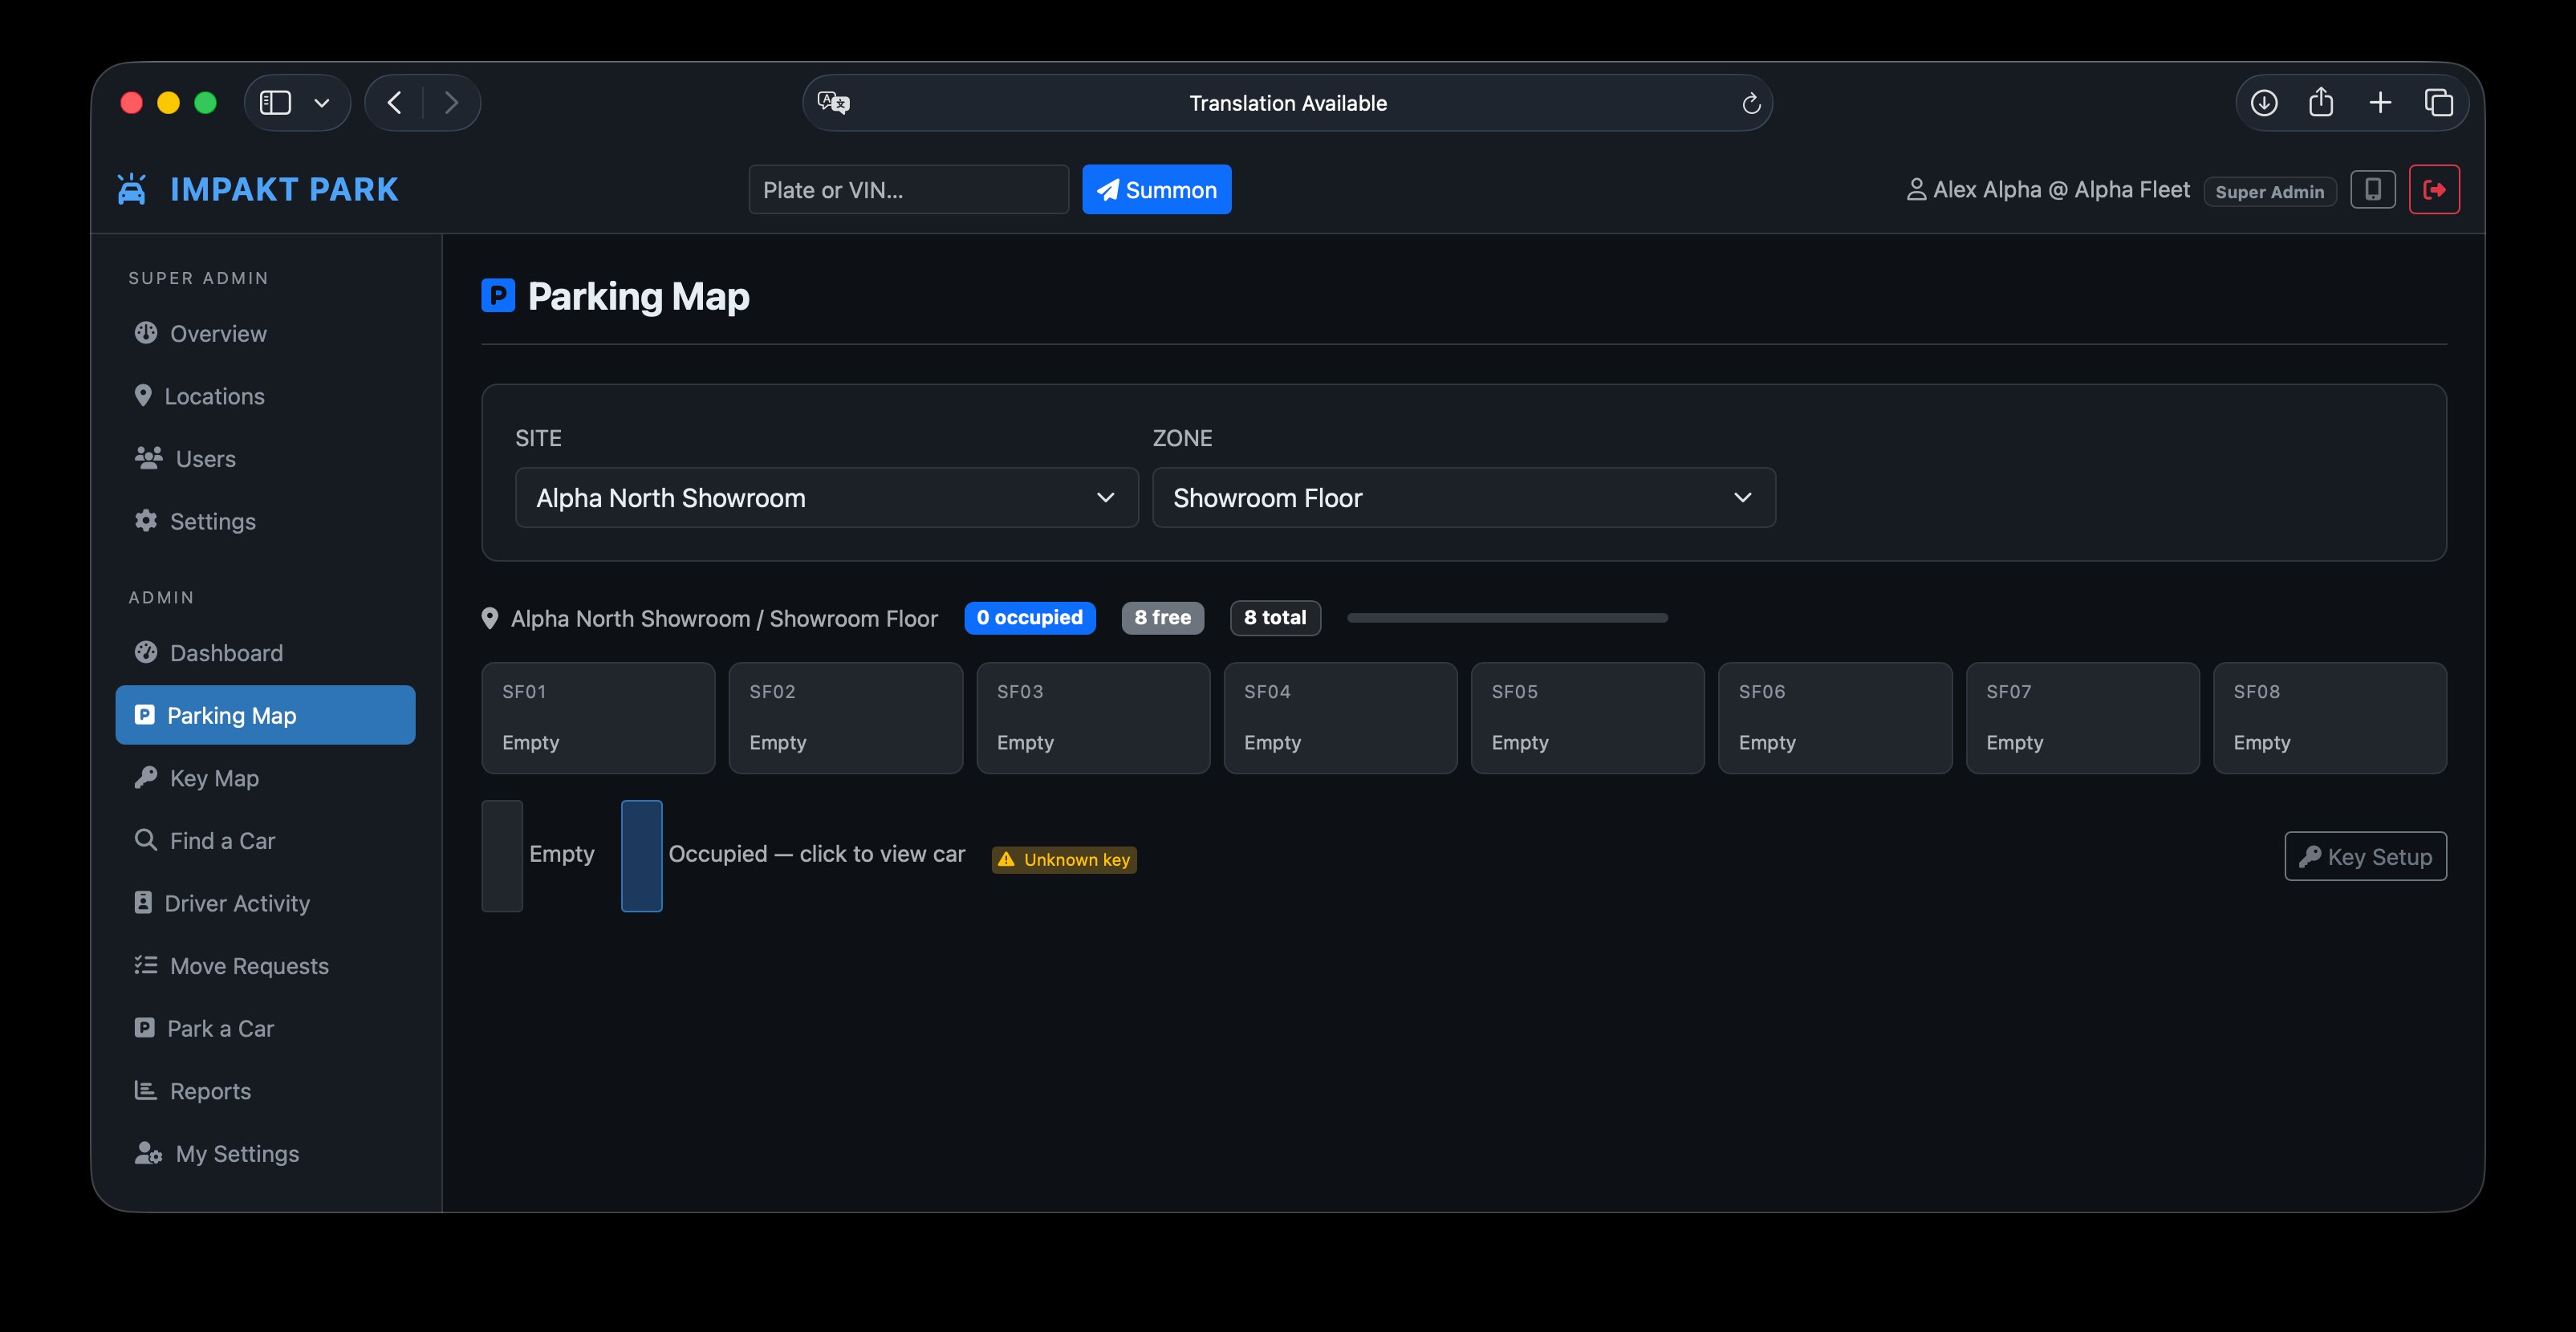Click the blue Parking Map heading icon
Screen dimensions: 2576x1332
click(x=498, y=295)
